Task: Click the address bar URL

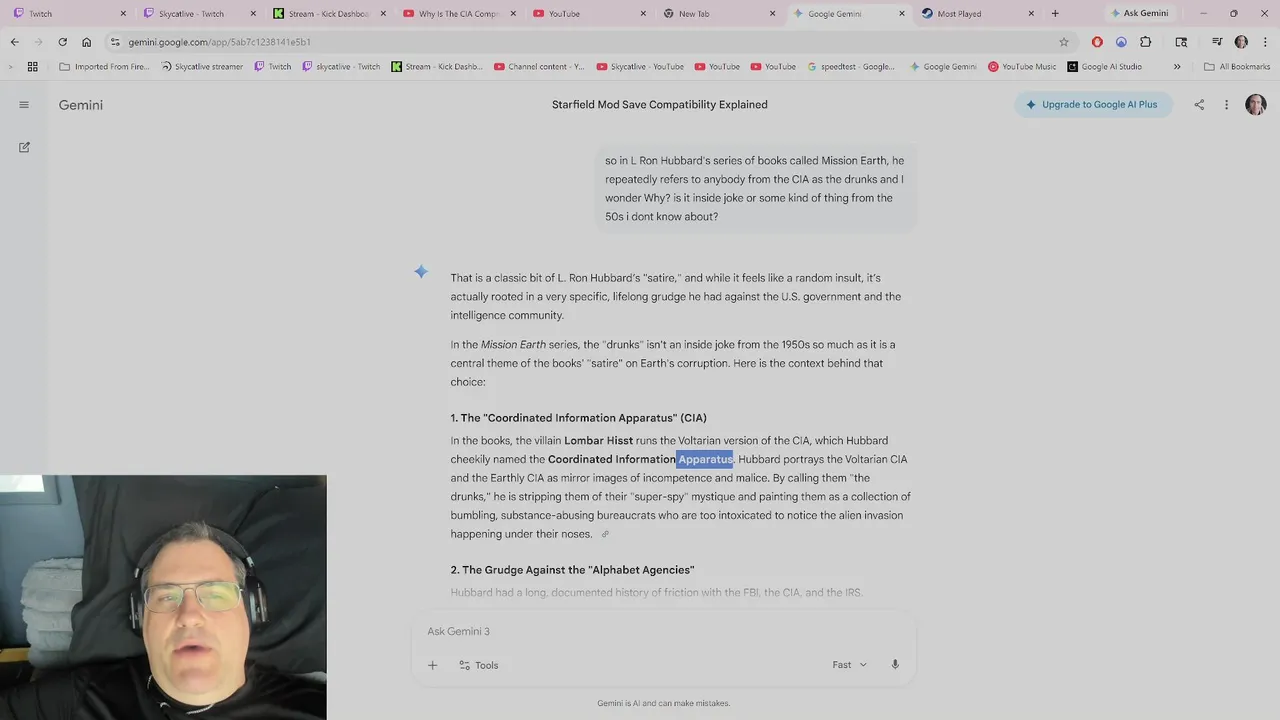Action: [219, 42]
